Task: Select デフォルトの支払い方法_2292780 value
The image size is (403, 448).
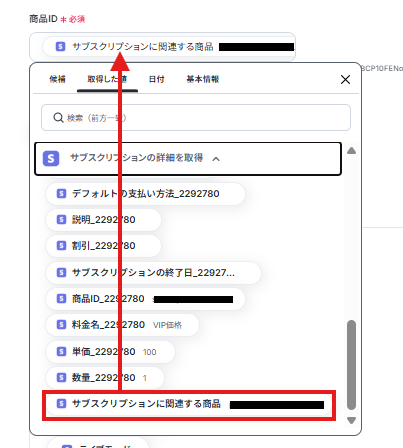Action: (145, 194)
